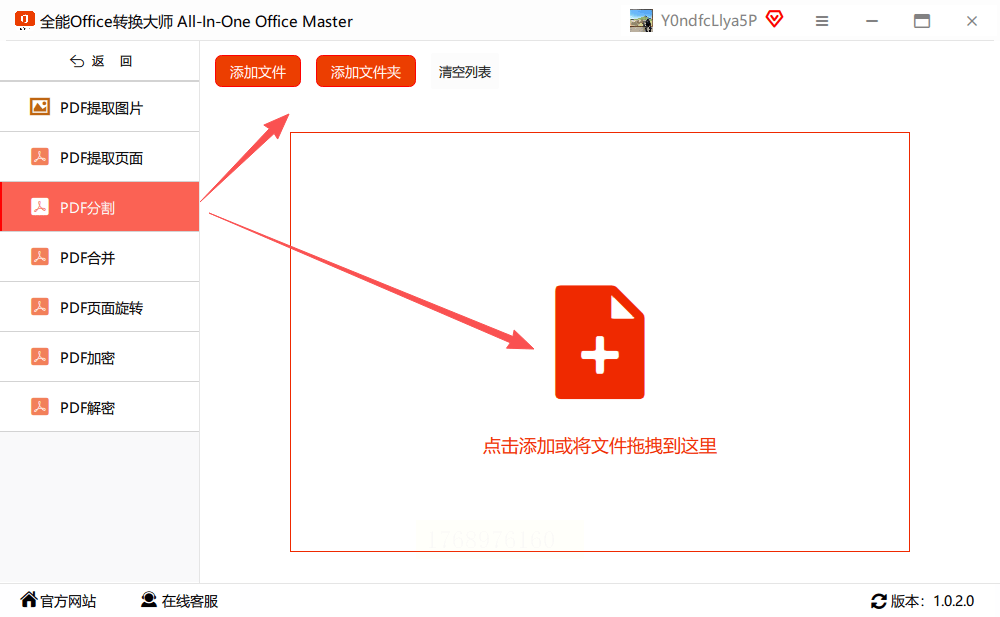Click the PDF页面旋转 icon

point(40,307)
